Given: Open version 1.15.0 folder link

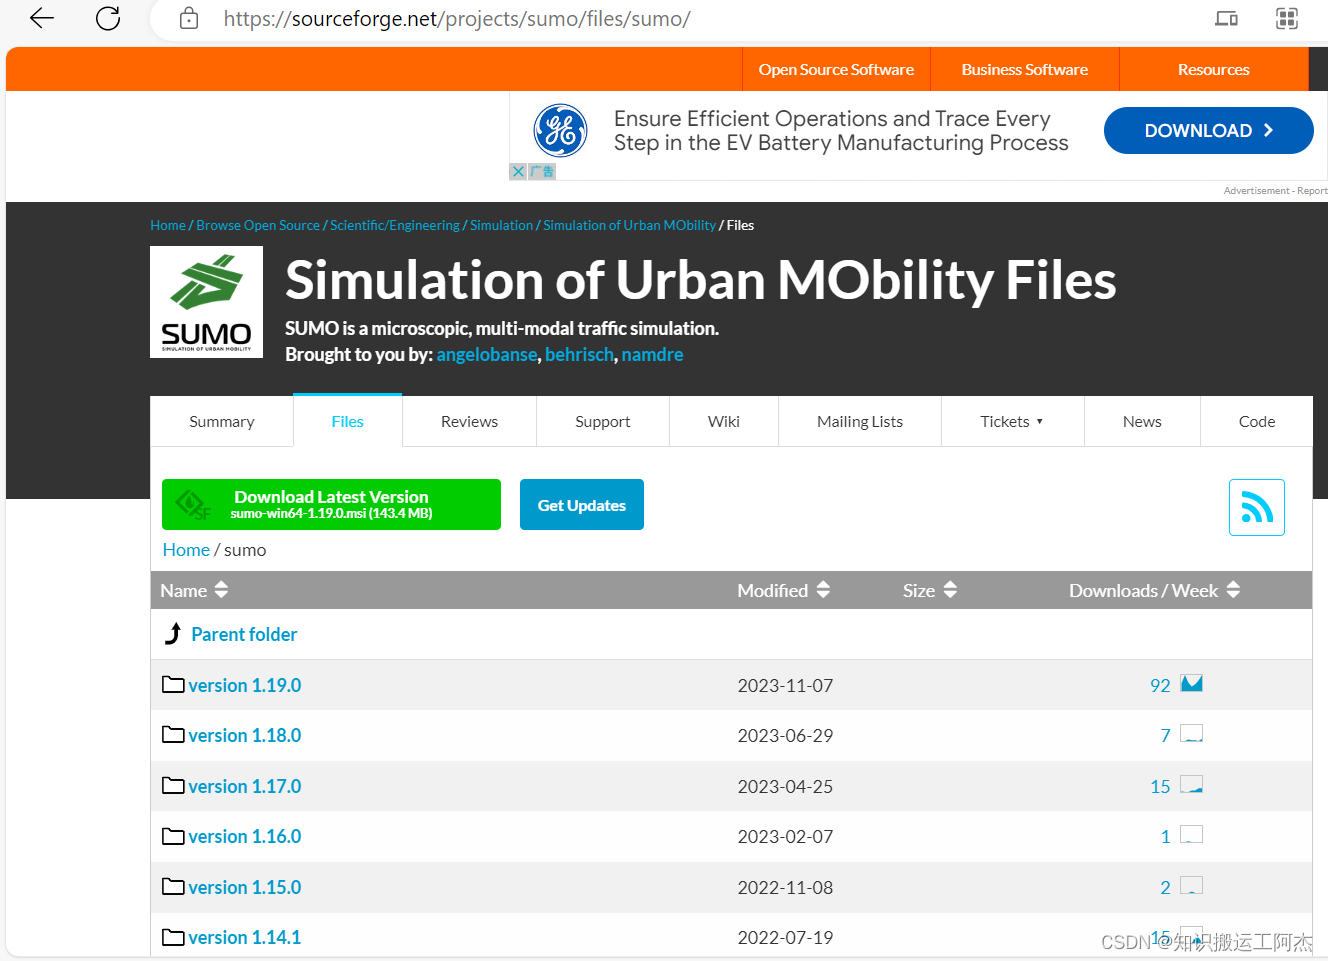Looking at the screenshot, I should pyautogui.click(x=245, y=887).
